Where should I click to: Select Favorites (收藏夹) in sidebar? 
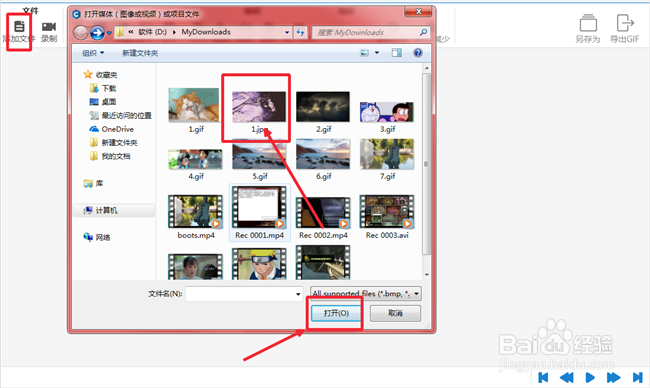coord(101,75)
